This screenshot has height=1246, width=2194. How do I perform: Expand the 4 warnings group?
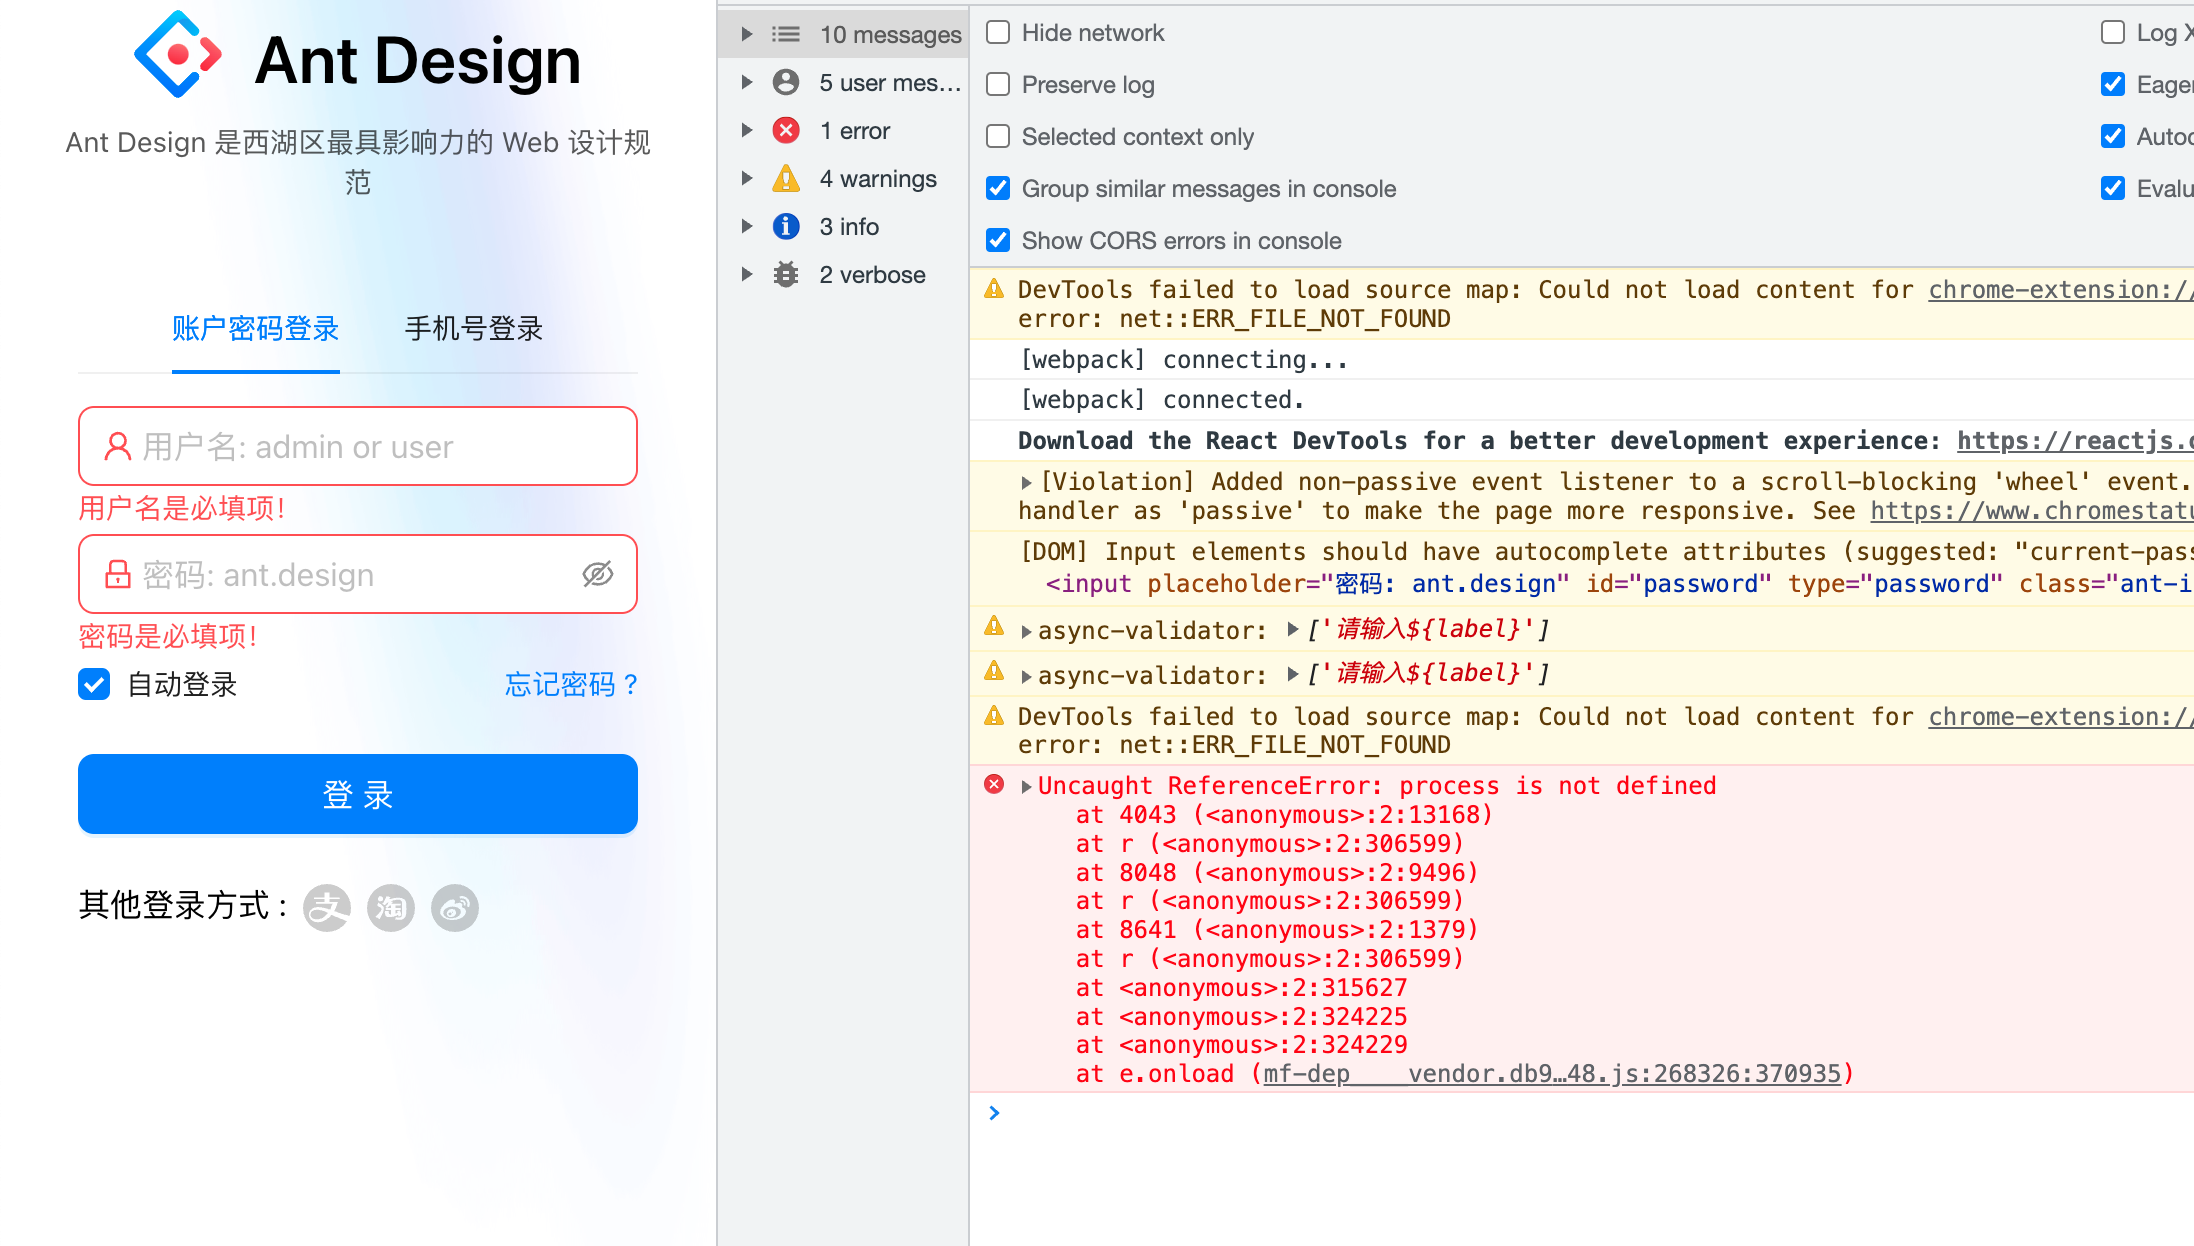pyautogui.click(x=746, y=178)
